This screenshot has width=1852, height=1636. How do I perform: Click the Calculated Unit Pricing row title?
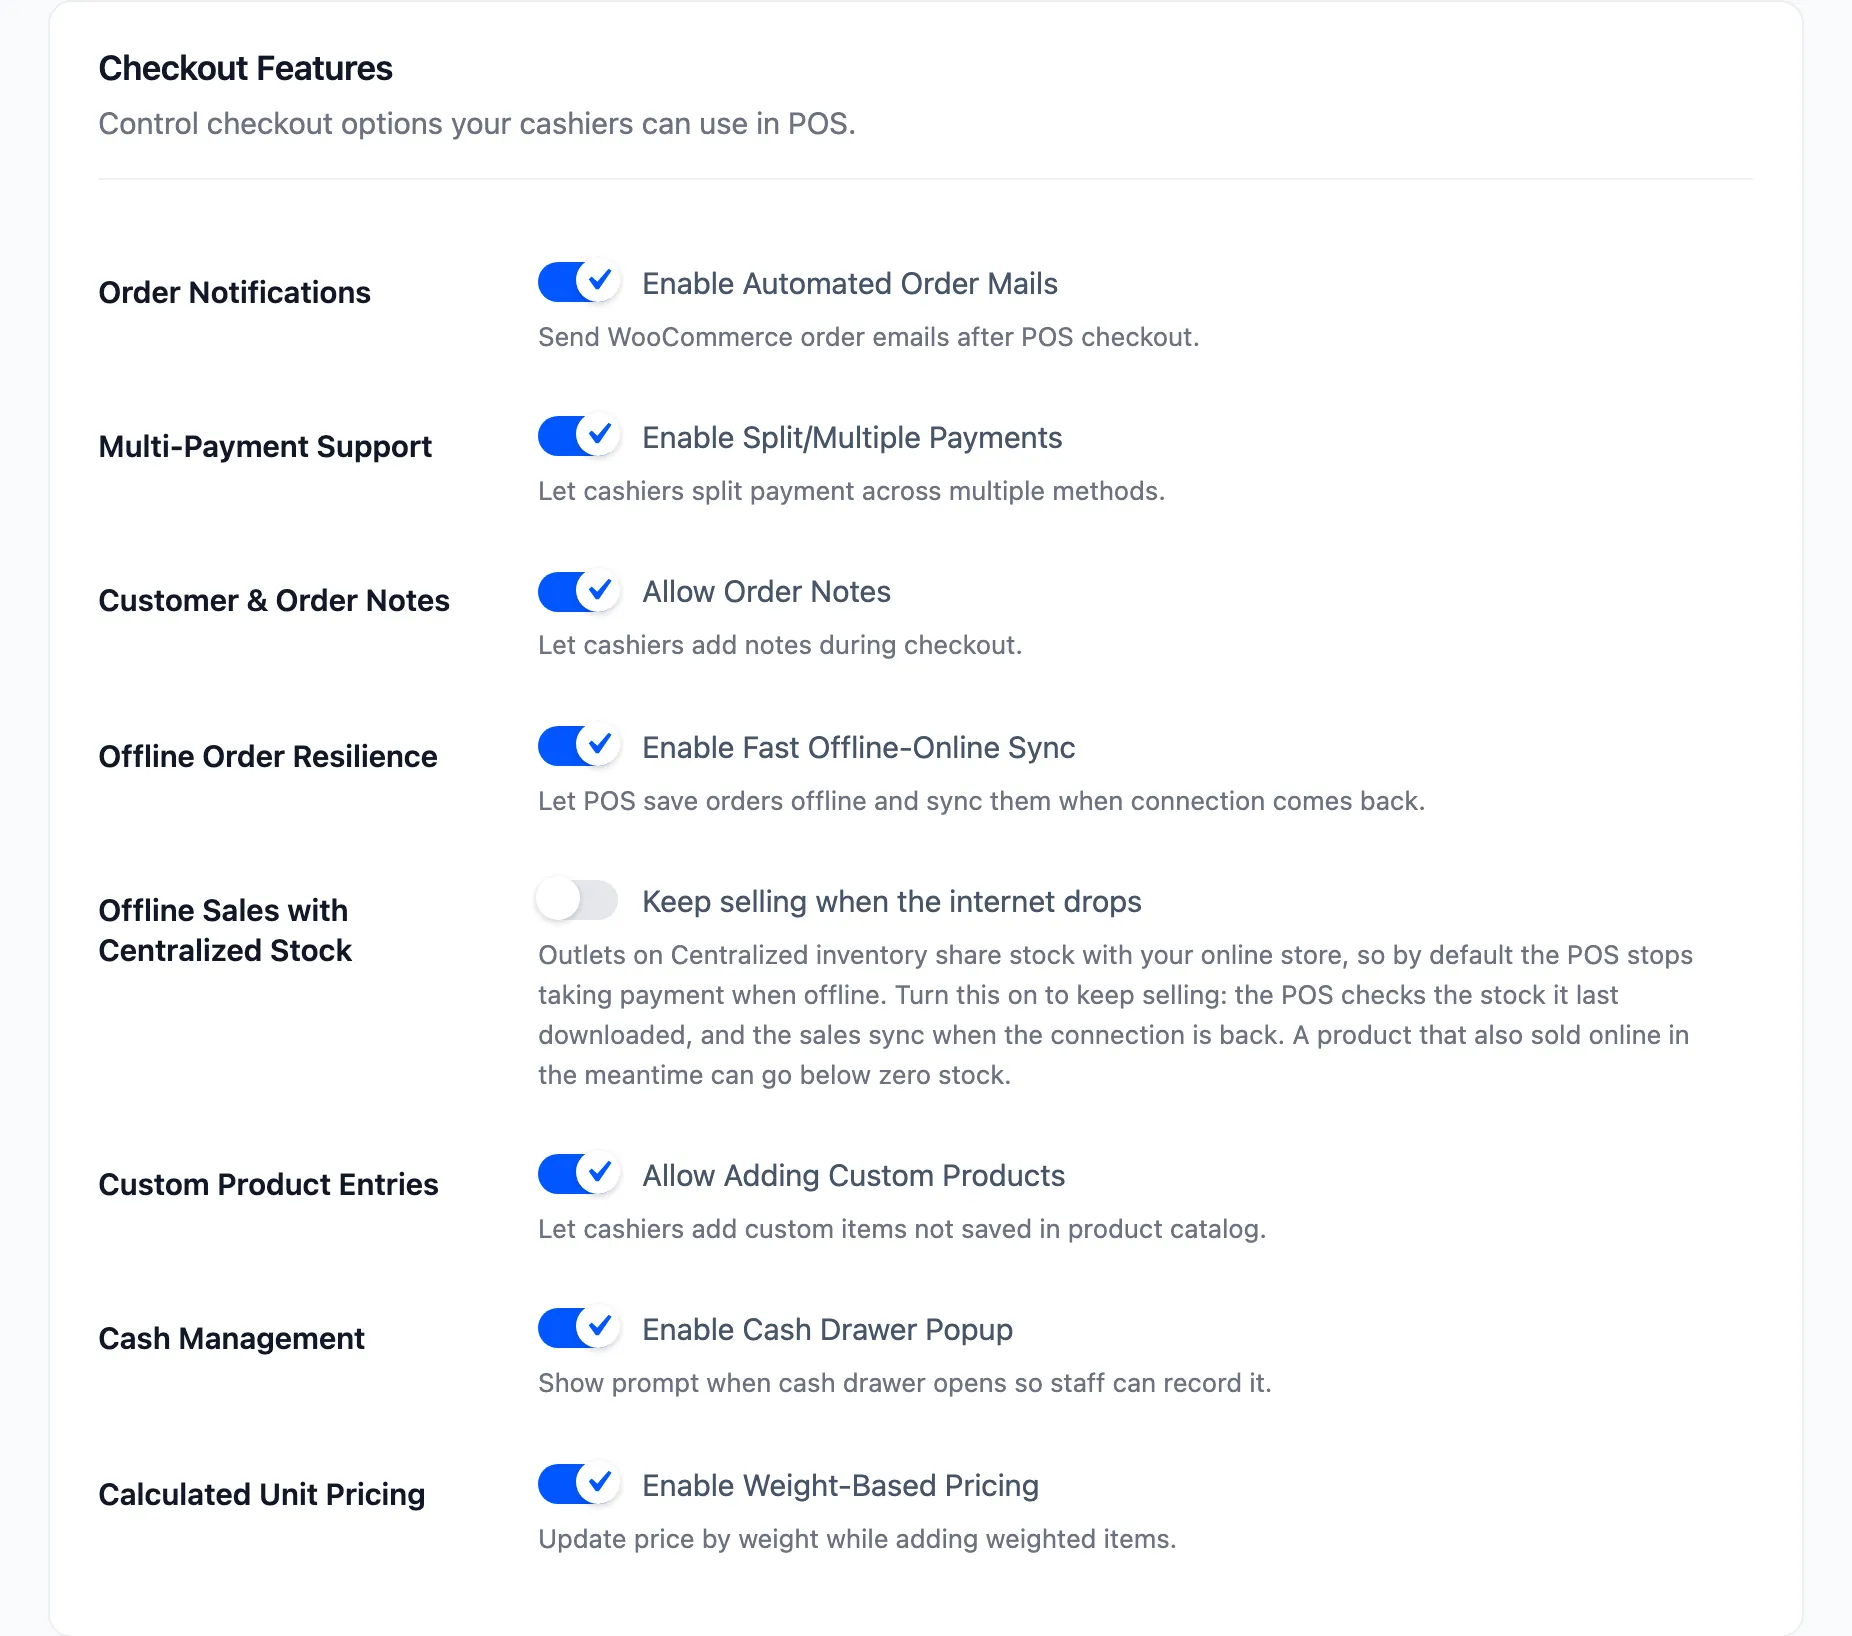[261, 1494]
